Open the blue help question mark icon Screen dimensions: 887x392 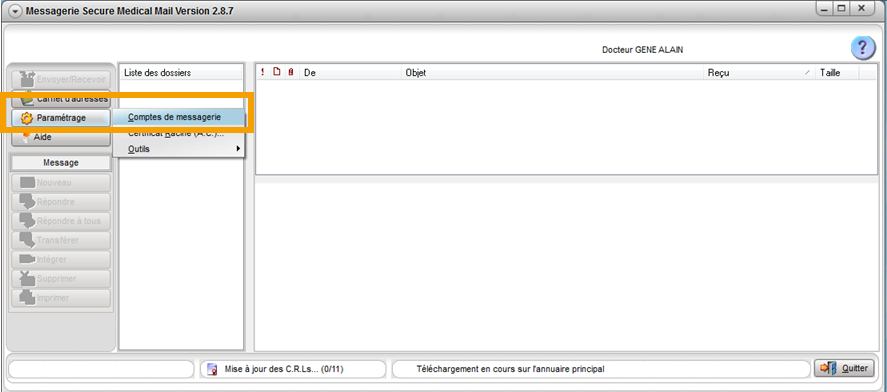click(x=862, y=48)
